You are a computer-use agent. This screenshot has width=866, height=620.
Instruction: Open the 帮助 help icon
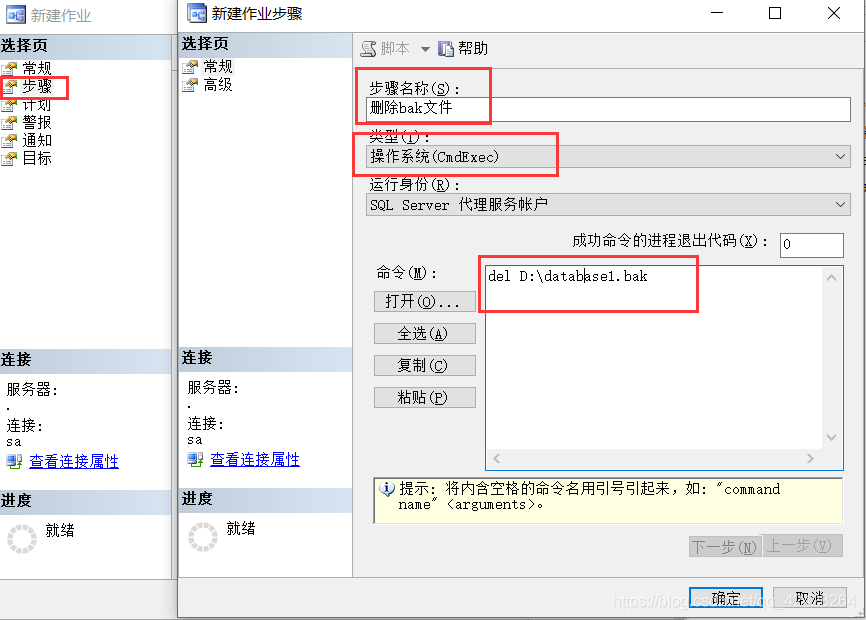[x=446, y=49]
